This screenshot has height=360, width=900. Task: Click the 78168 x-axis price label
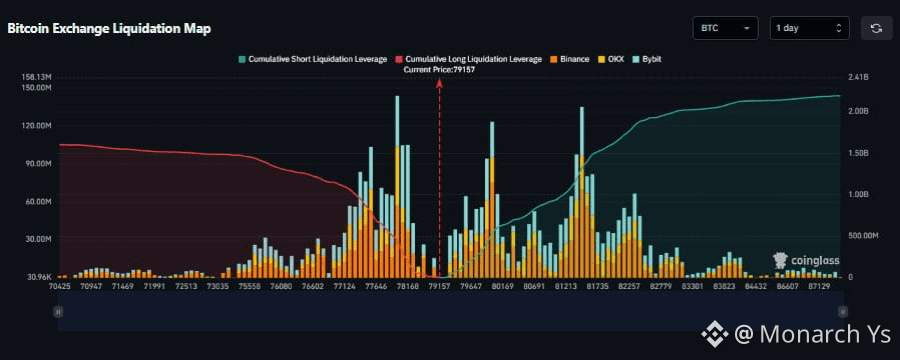tap(408, 285)
